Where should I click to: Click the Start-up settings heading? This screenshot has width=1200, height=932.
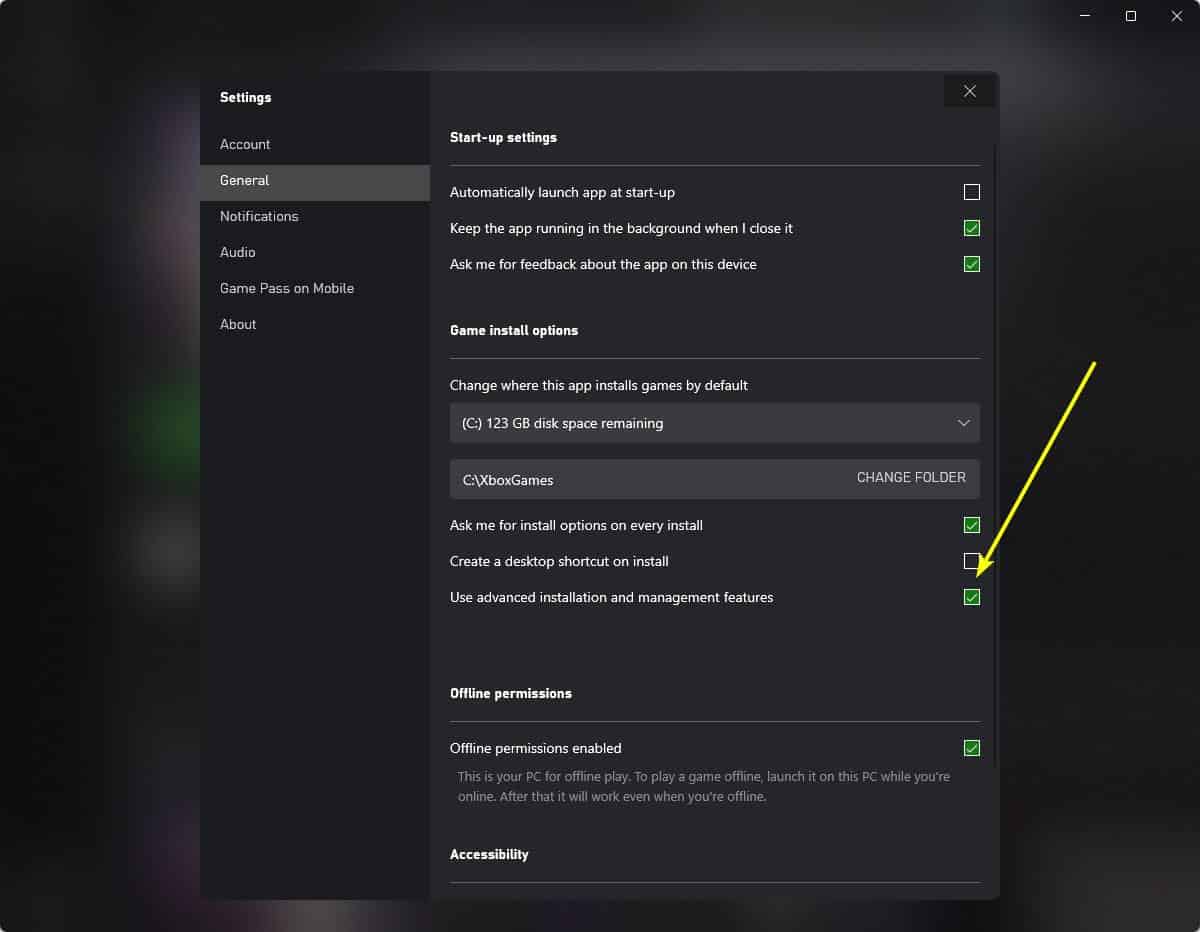[503, 137]
